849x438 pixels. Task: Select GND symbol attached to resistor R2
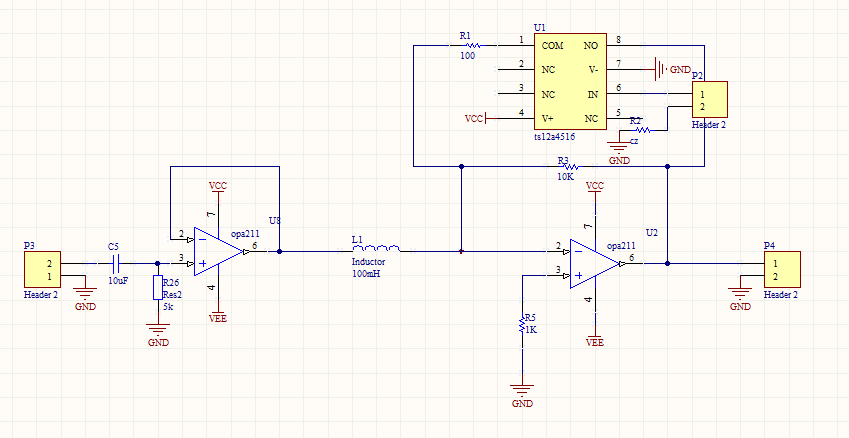point(619,148)
